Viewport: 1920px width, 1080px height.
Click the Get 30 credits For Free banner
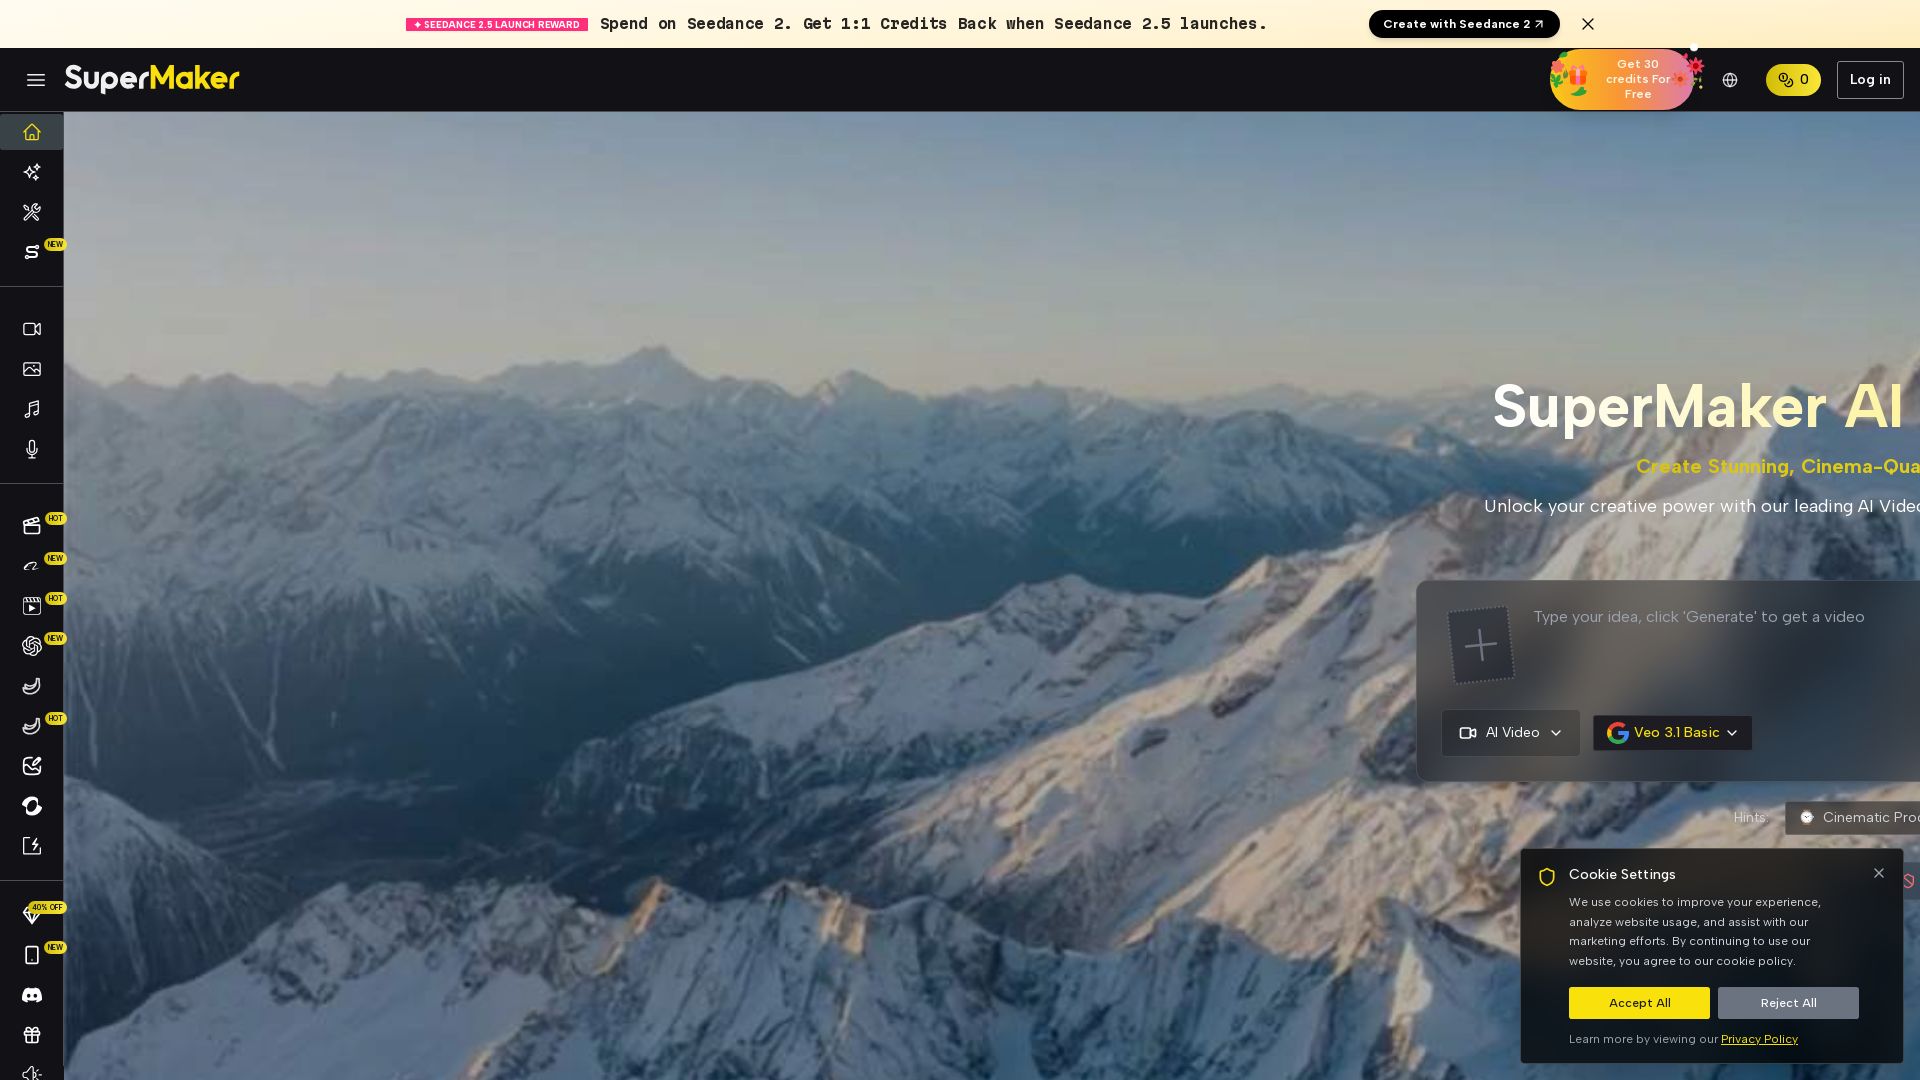(1622, 79)
